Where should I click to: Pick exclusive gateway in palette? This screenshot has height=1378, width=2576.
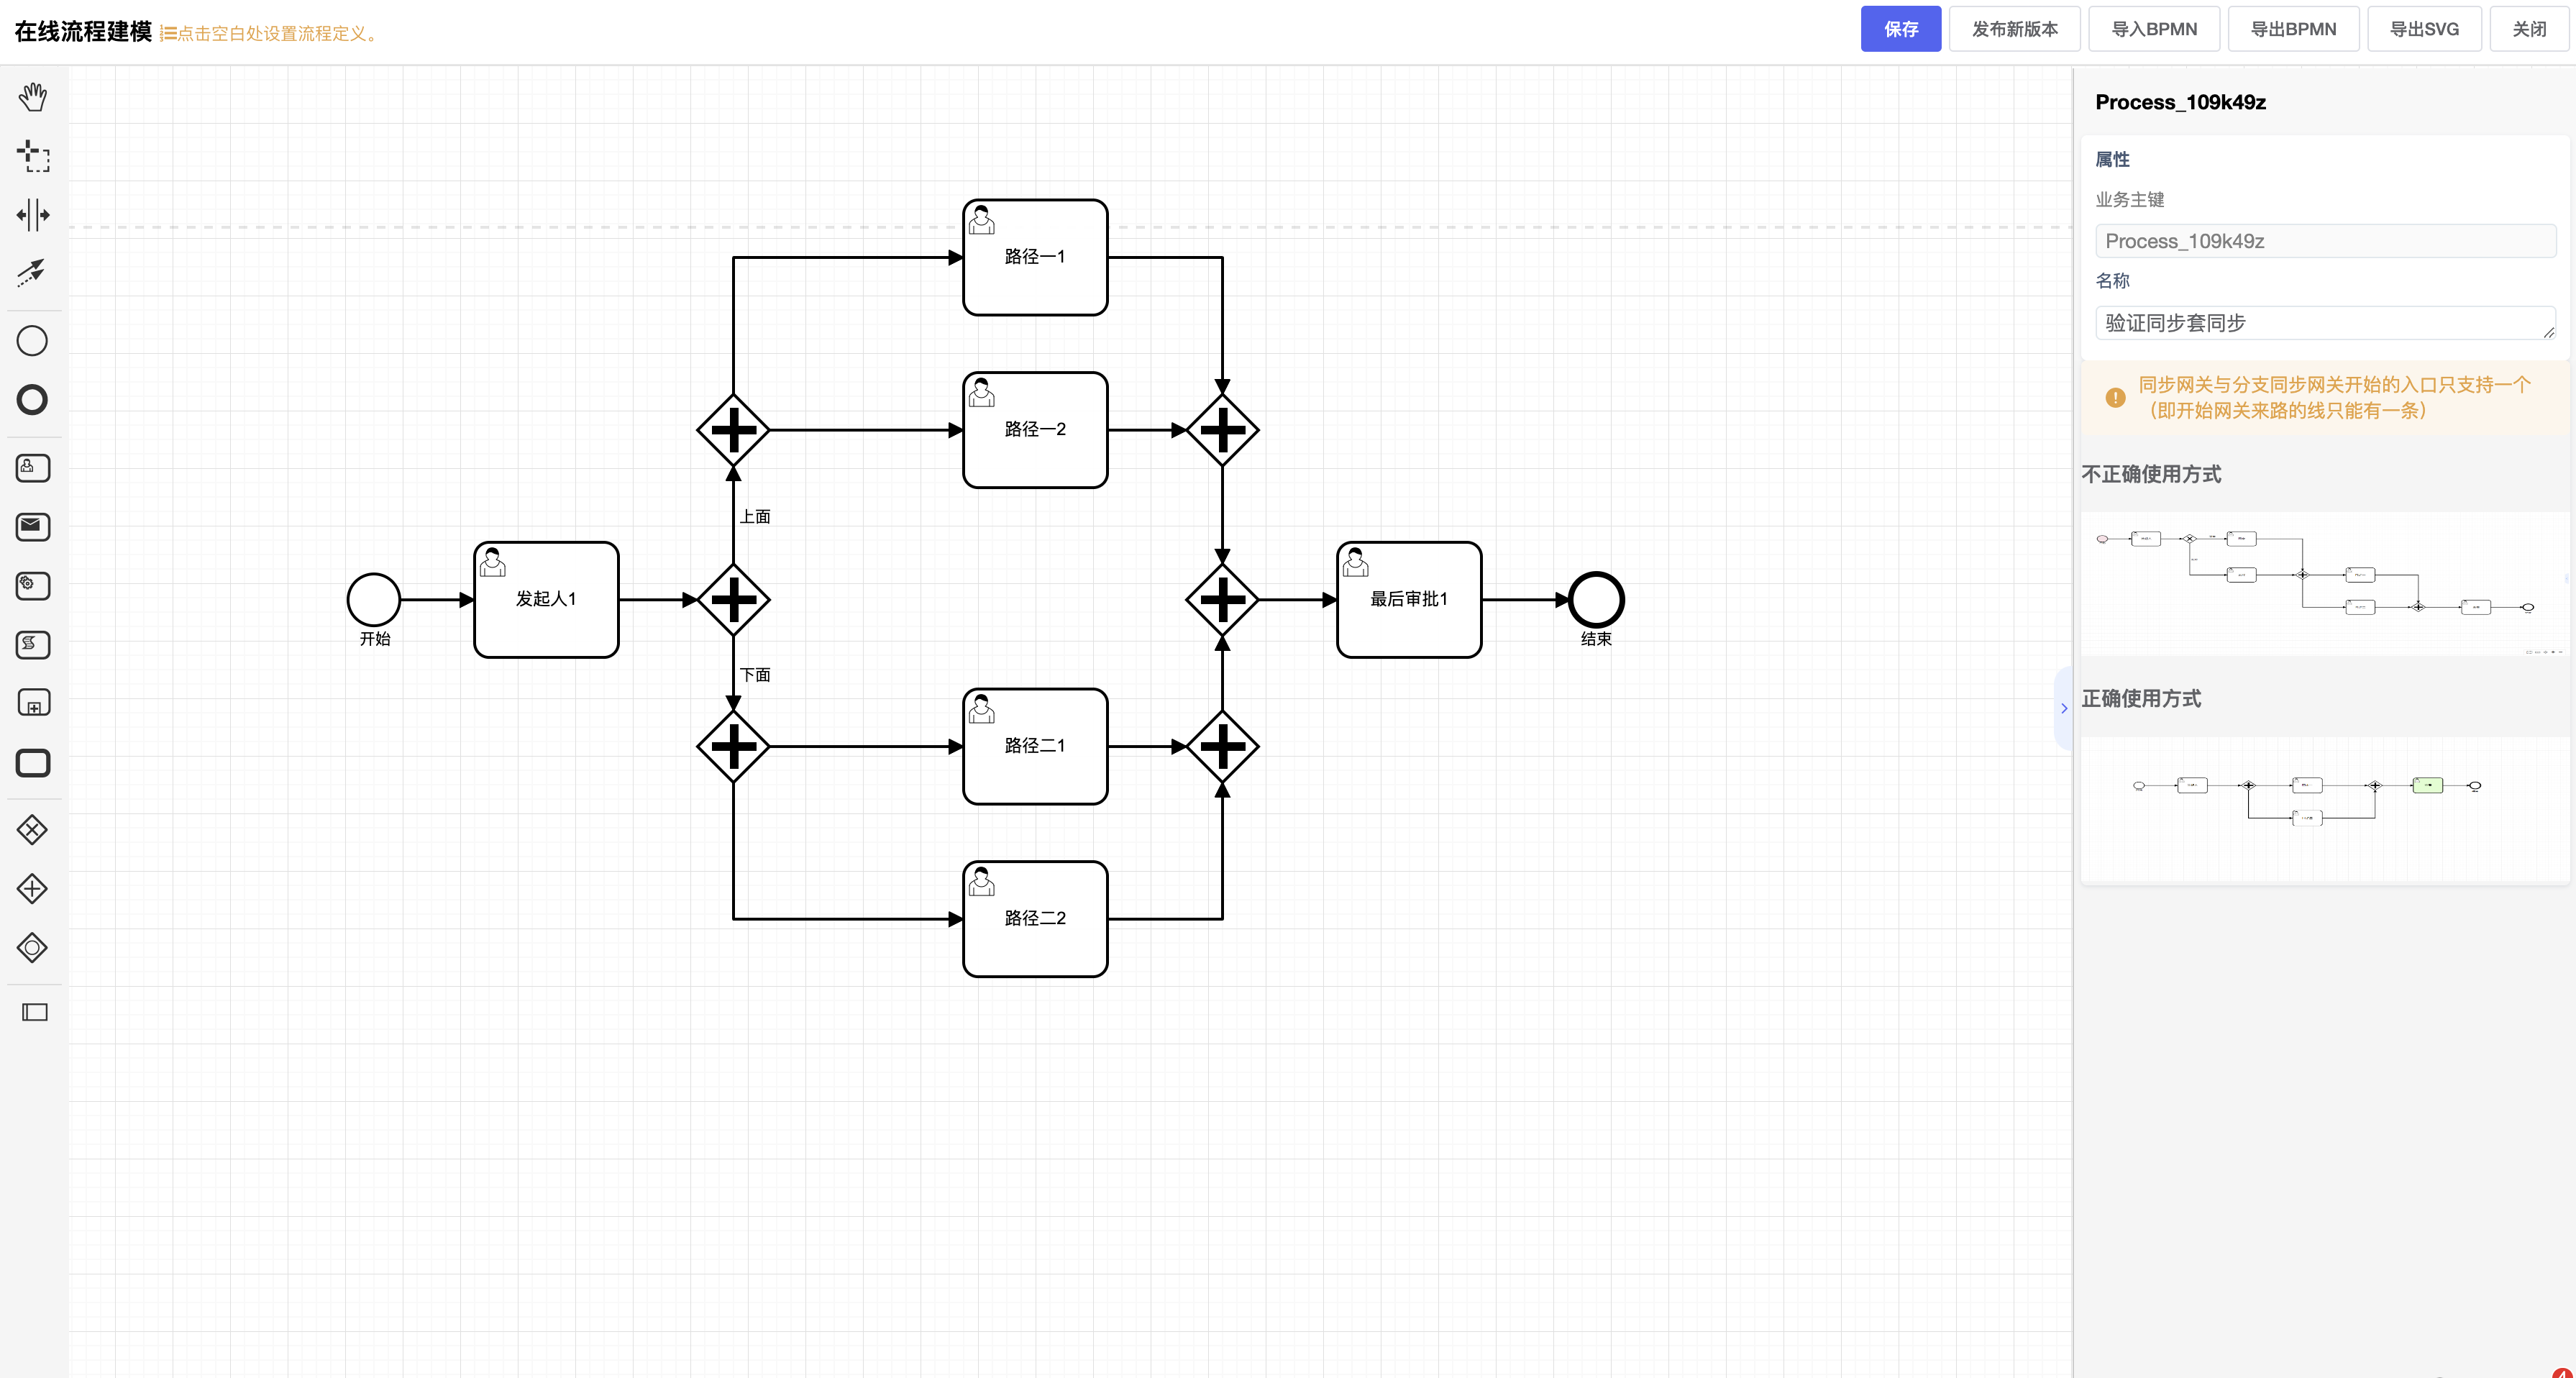[x=33, y=830]
